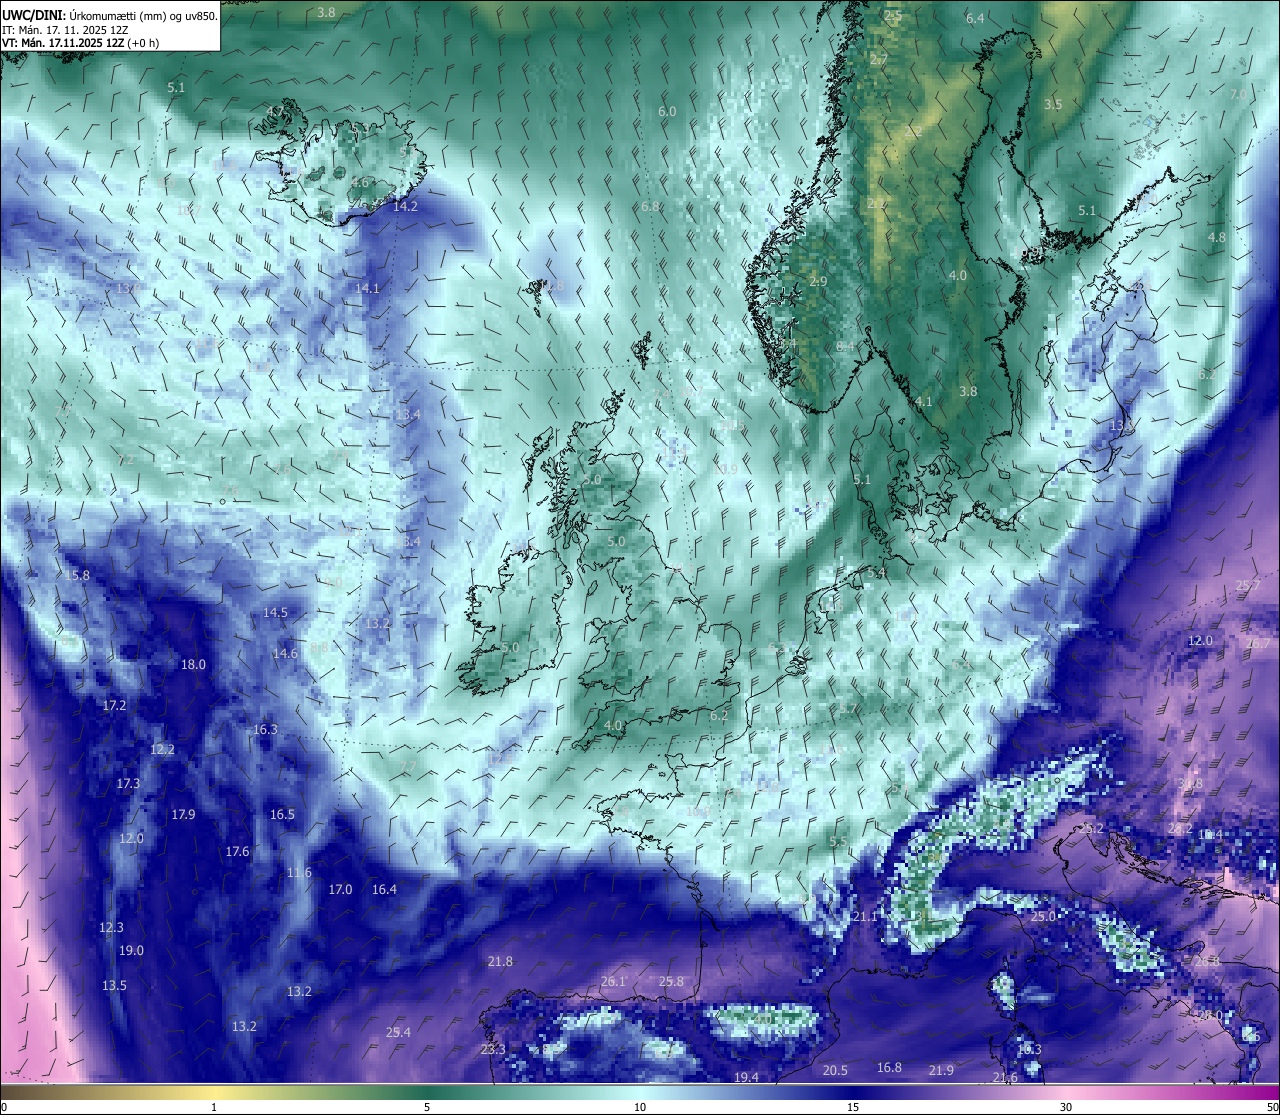Click colorbar tick label 10

(640, 1107)
